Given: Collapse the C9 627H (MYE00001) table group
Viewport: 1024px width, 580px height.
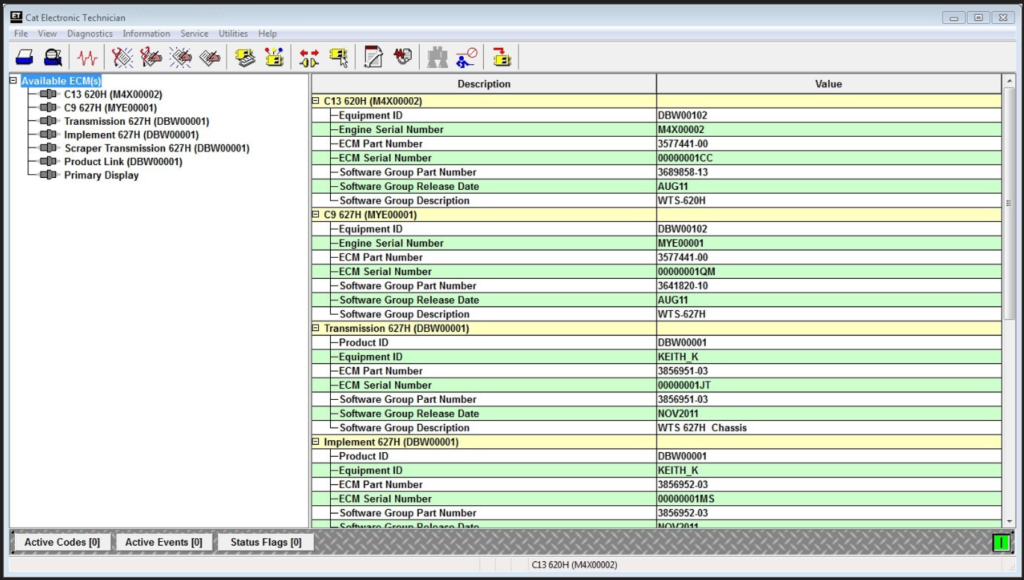Looking at the screenshot, I should coord(316,215).
